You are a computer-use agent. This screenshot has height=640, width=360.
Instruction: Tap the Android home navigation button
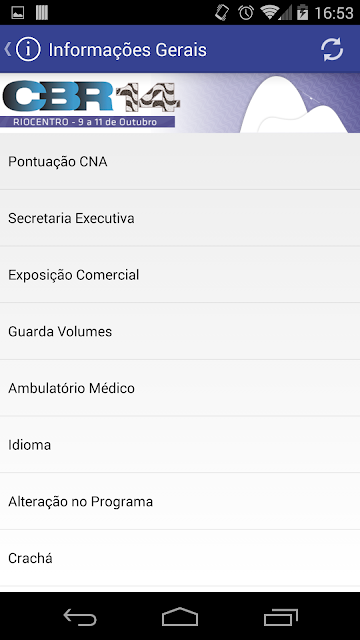[180, 616]
